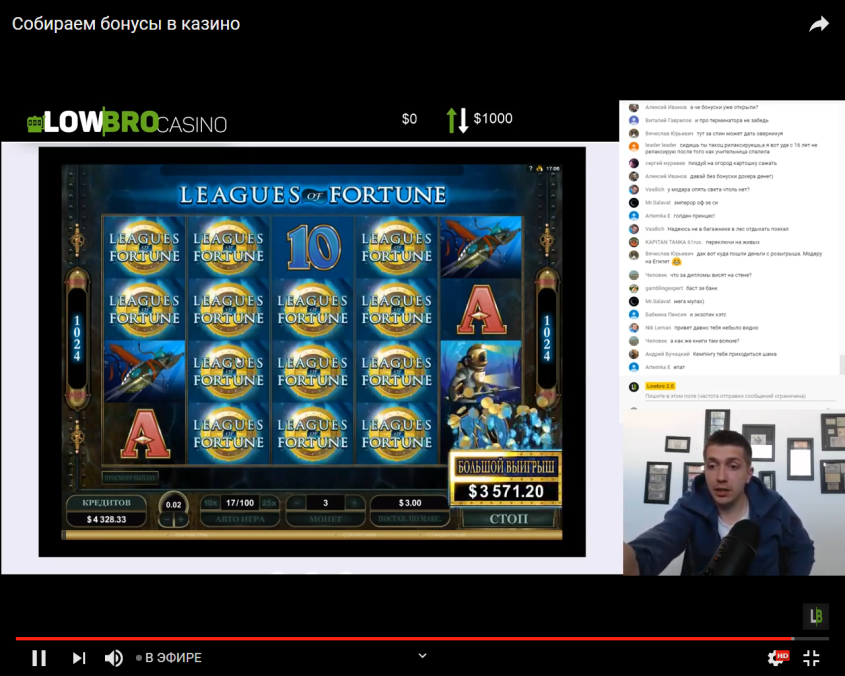The height and width of the screenshot is (676, 845).
Task: Mute the video volume
Action: click(x=114, y=657)
